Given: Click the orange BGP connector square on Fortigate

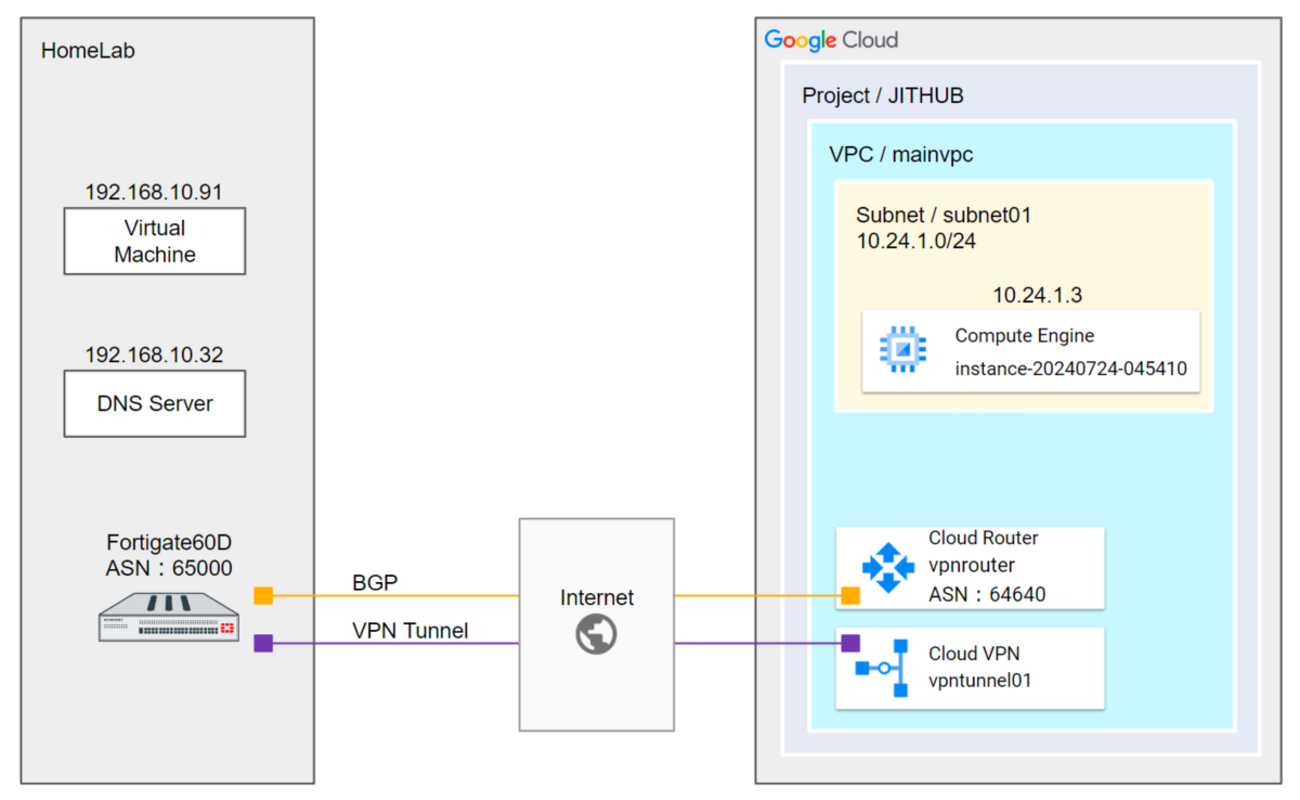Looking at the screenshot, I should pos(262,594).
